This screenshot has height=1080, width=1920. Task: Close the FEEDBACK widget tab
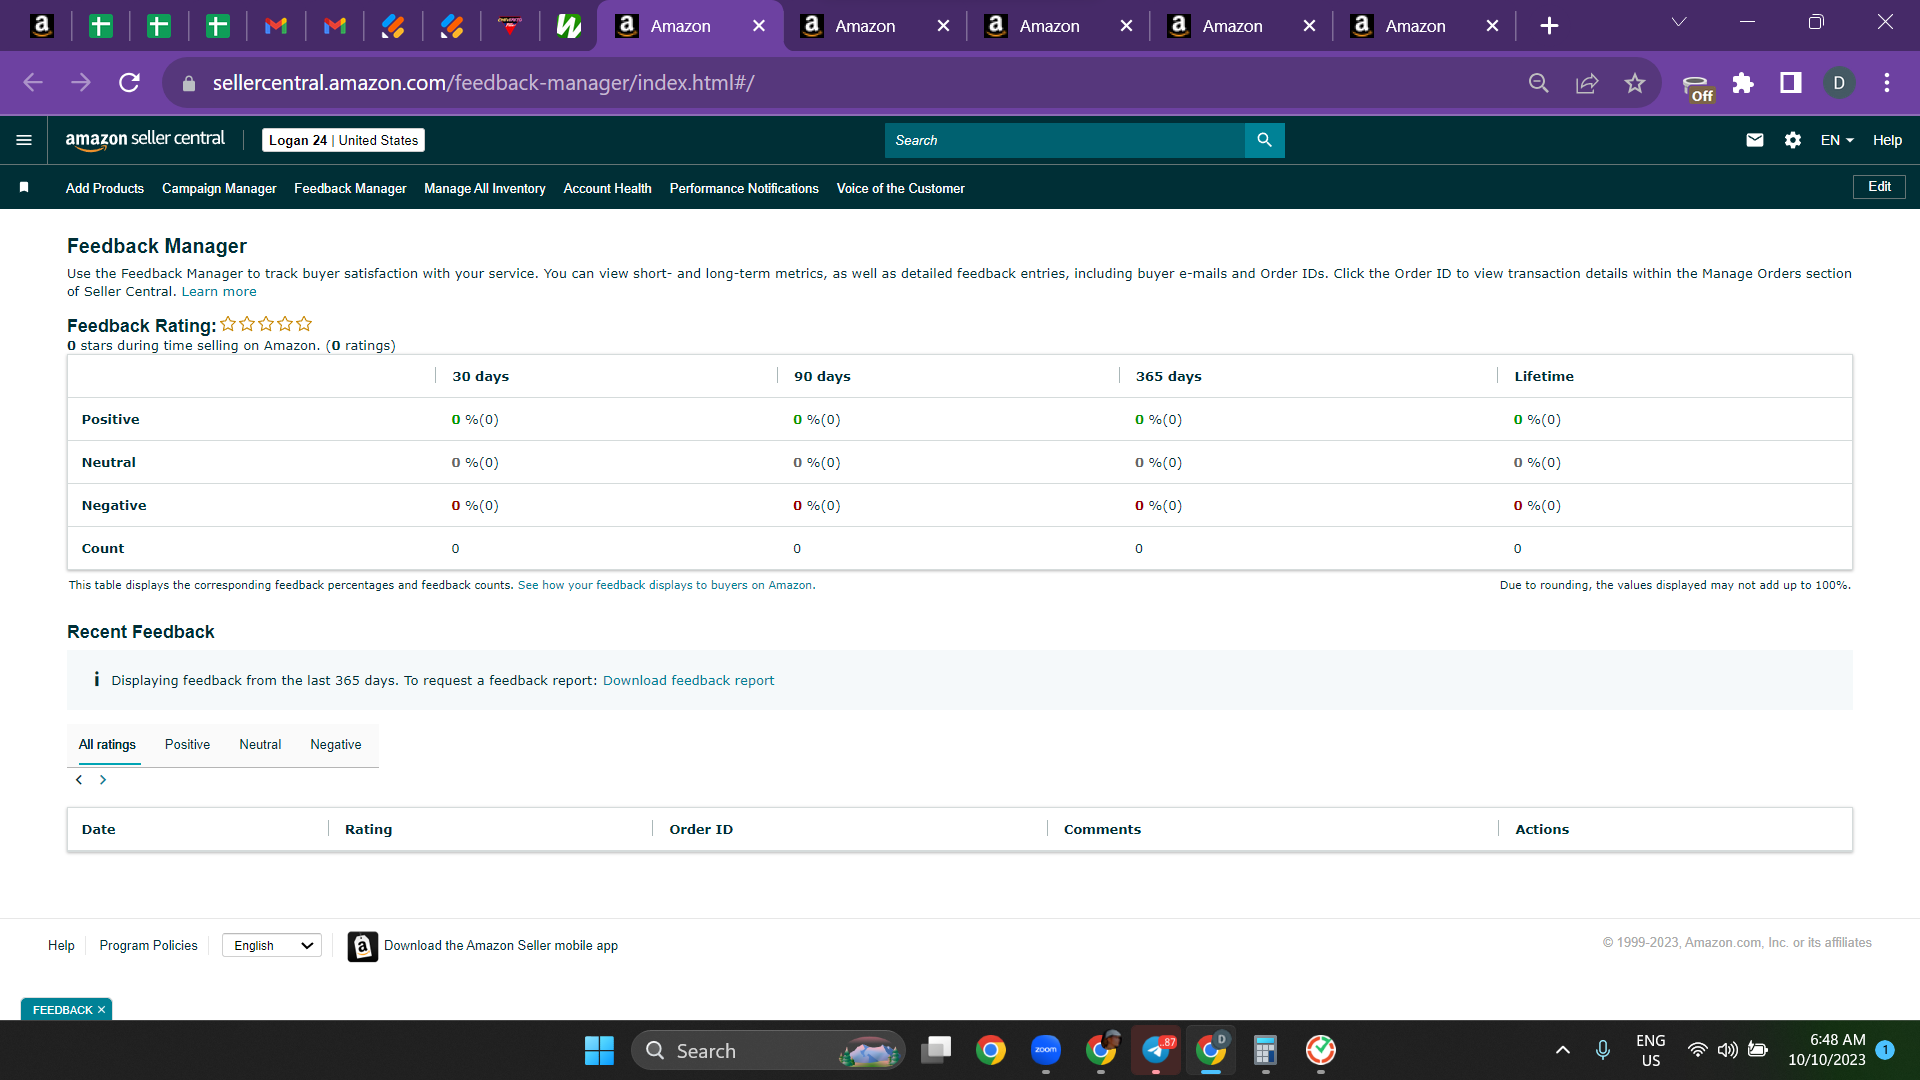[x=101, y=1010]
